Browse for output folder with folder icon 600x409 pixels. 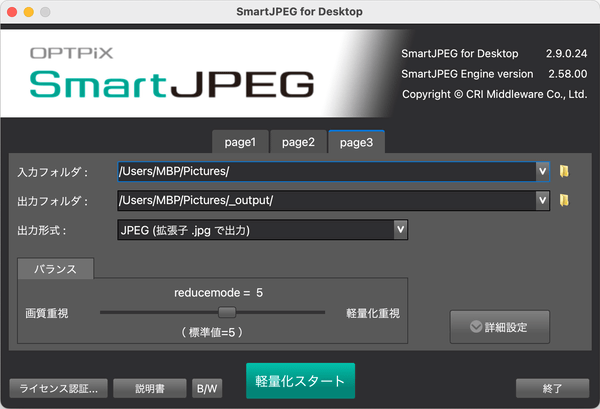coord(564,200)
